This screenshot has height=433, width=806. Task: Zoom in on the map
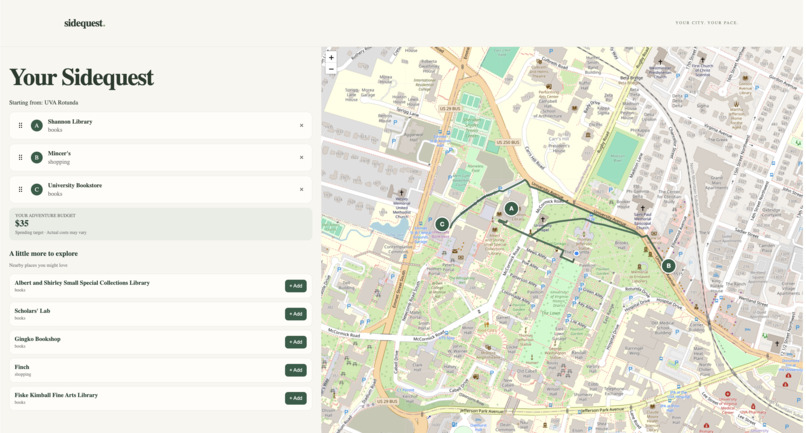pos(331,58)
